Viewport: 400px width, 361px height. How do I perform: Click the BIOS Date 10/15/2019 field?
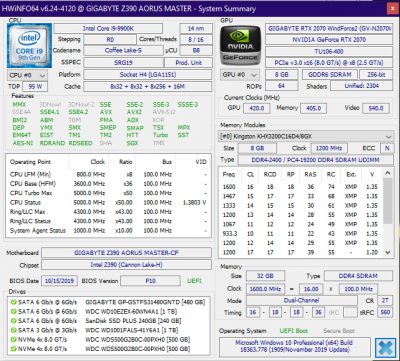click(x=59, y=281)
